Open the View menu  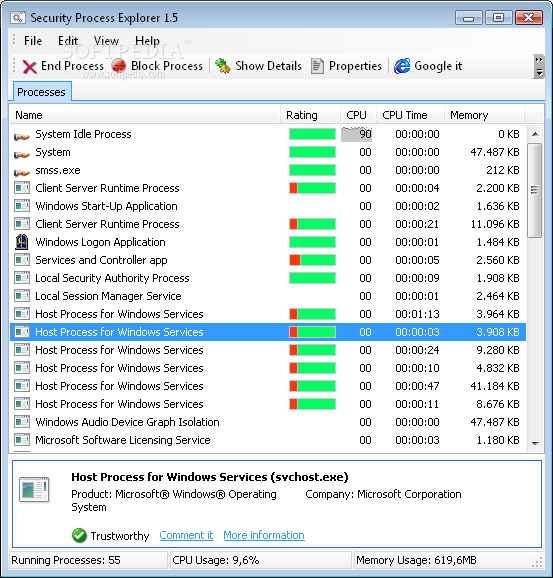coord(106,41)
